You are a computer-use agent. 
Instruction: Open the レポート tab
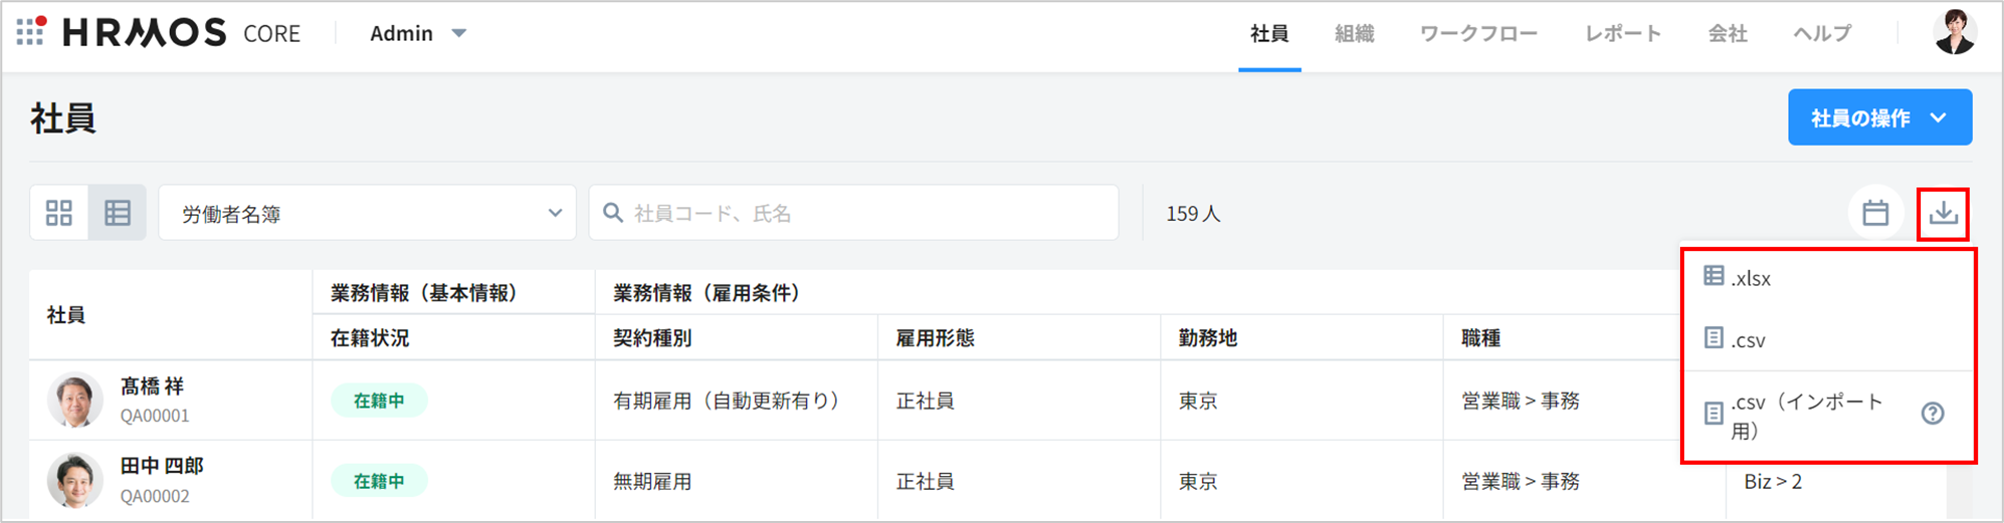pyautogui.click(x=1623, y=33)
